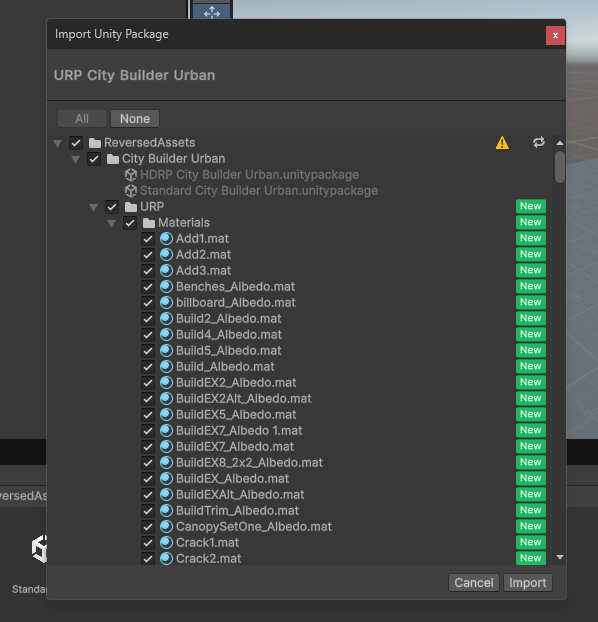Click the Standard City Builder Urban package icon

tap(131, 191)
